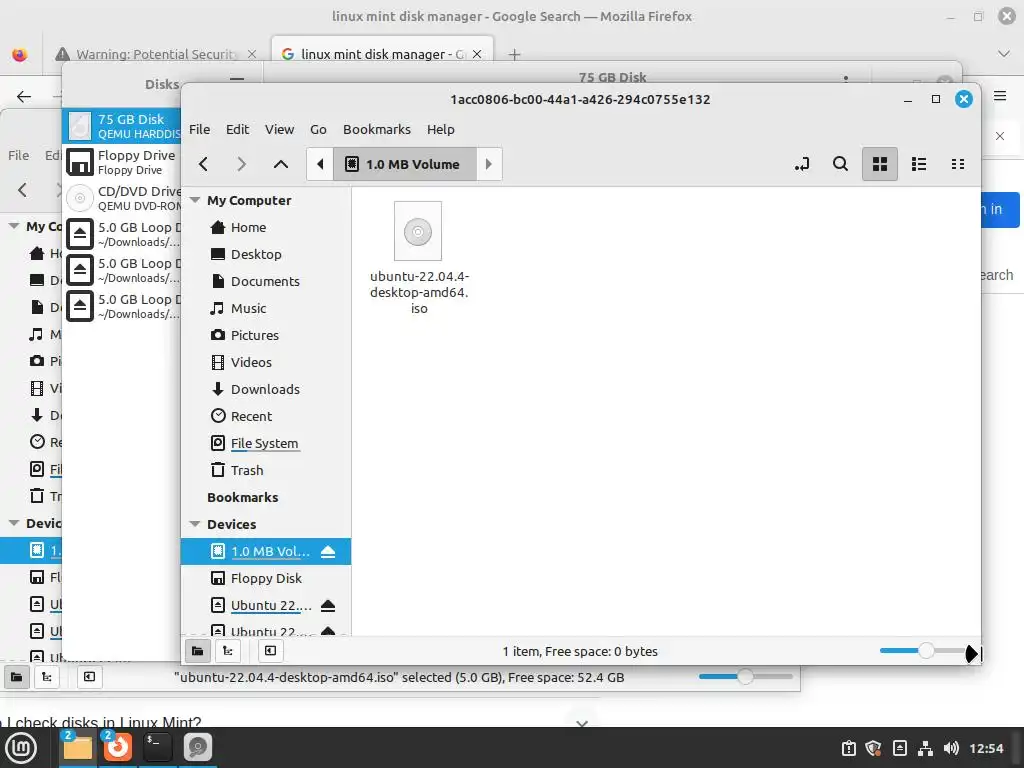List all Firefox tabs dropdown
The height and width of the screenshot is (768, 1024).
pos(1004,54)
